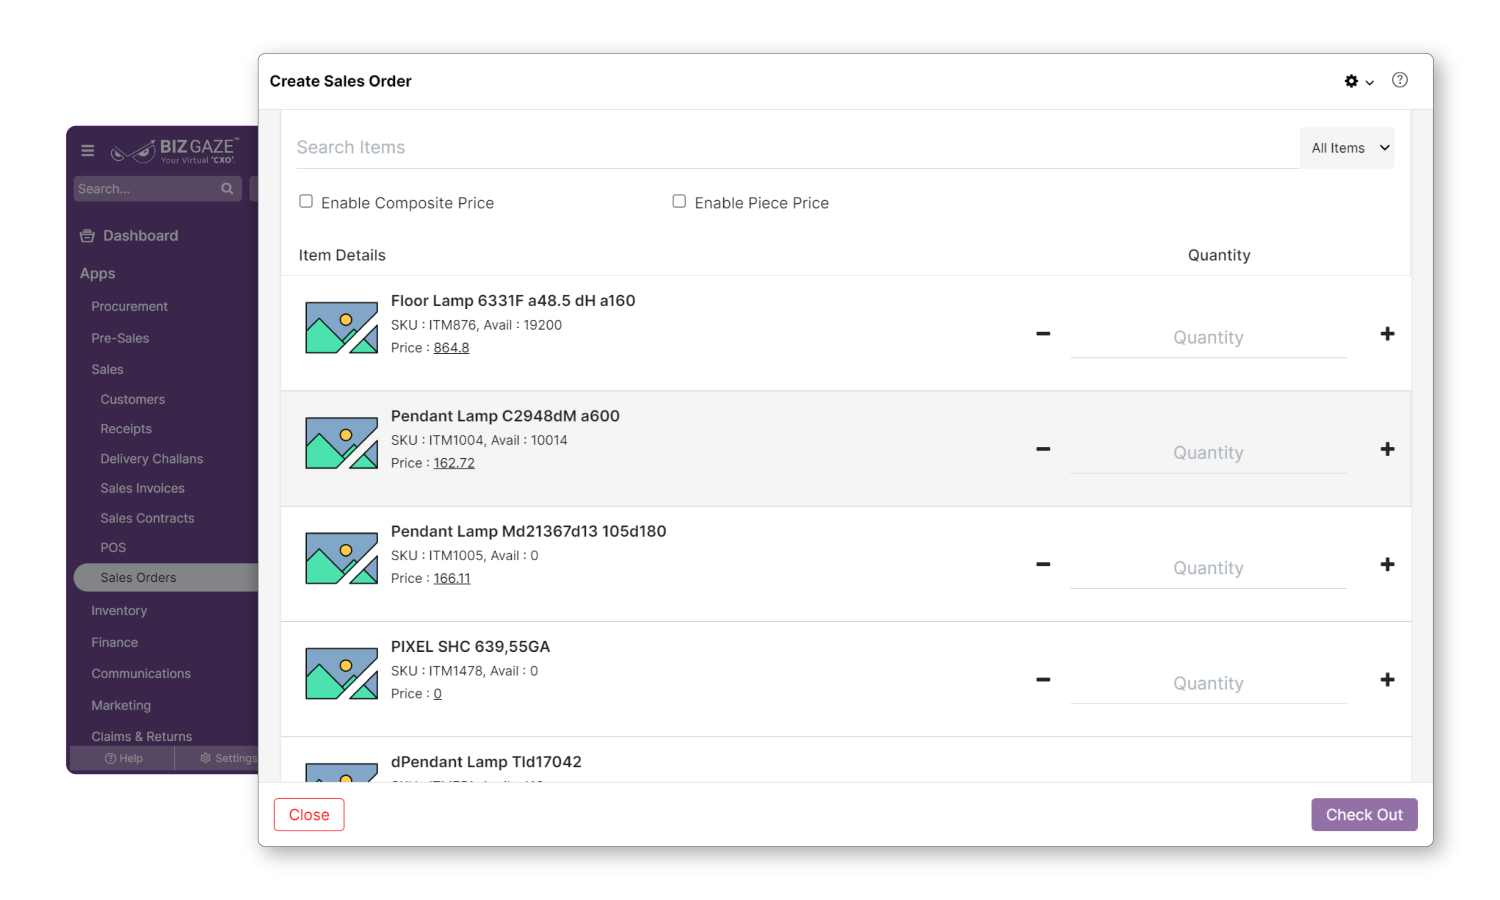This screenshot has width=1500, height=900.
Task: Enable Piece Price checkbox
Action: point(679,201)
